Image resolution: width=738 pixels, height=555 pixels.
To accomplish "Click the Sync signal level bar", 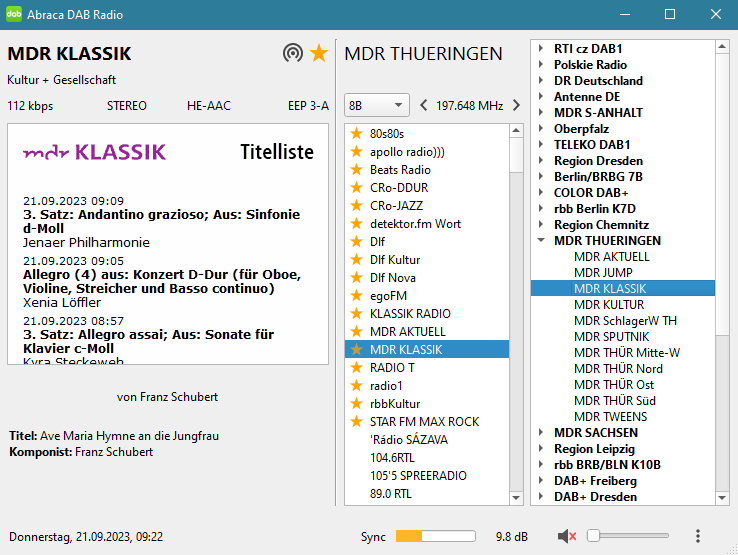I will click(435, 536).
